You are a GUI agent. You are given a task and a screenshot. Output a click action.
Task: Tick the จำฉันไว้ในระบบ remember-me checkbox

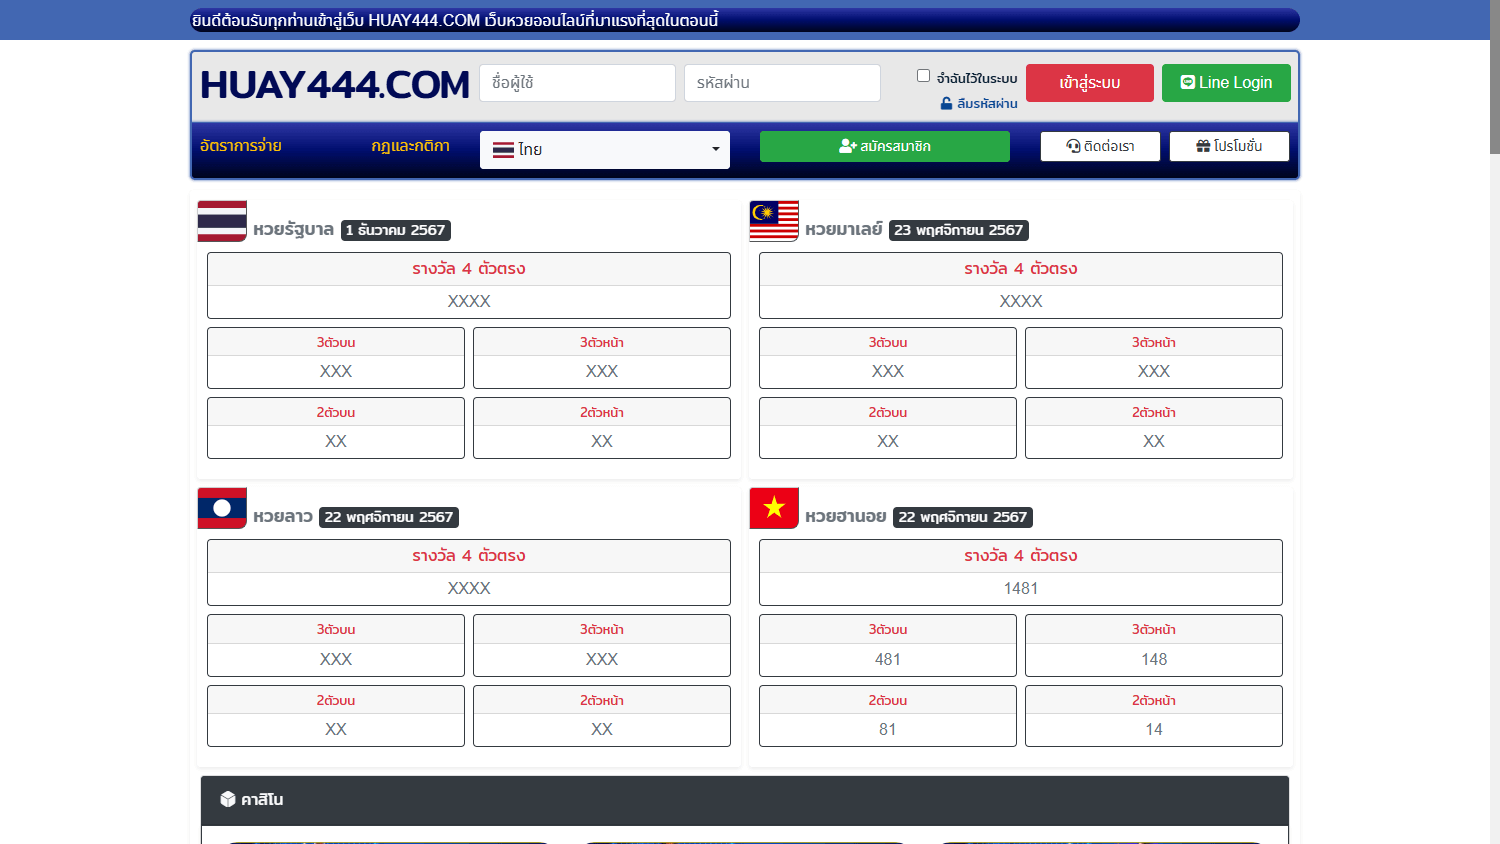[x=923, y=76]
